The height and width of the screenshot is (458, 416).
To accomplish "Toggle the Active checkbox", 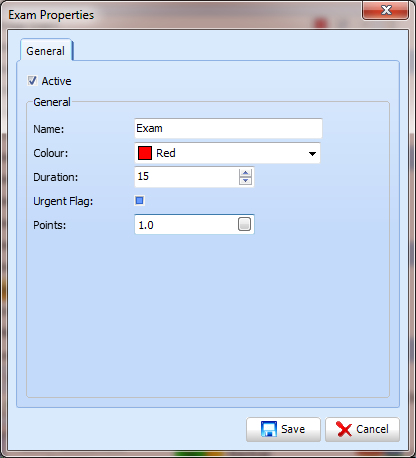I will click(32, 81).
